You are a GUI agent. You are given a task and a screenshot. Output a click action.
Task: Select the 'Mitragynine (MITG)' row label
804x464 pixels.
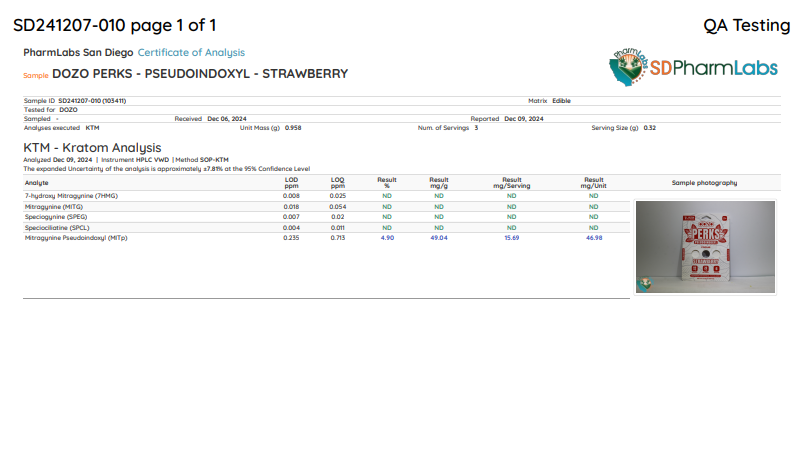coord(54,207)
